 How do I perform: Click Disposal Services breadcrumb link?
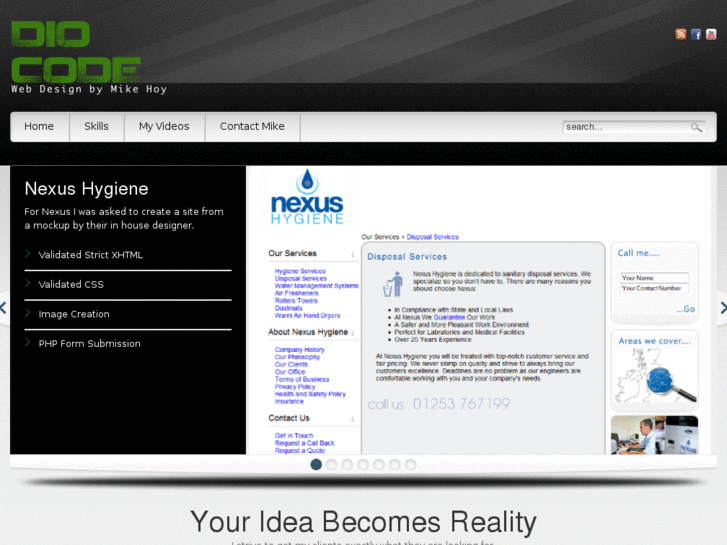click(432, 237)
